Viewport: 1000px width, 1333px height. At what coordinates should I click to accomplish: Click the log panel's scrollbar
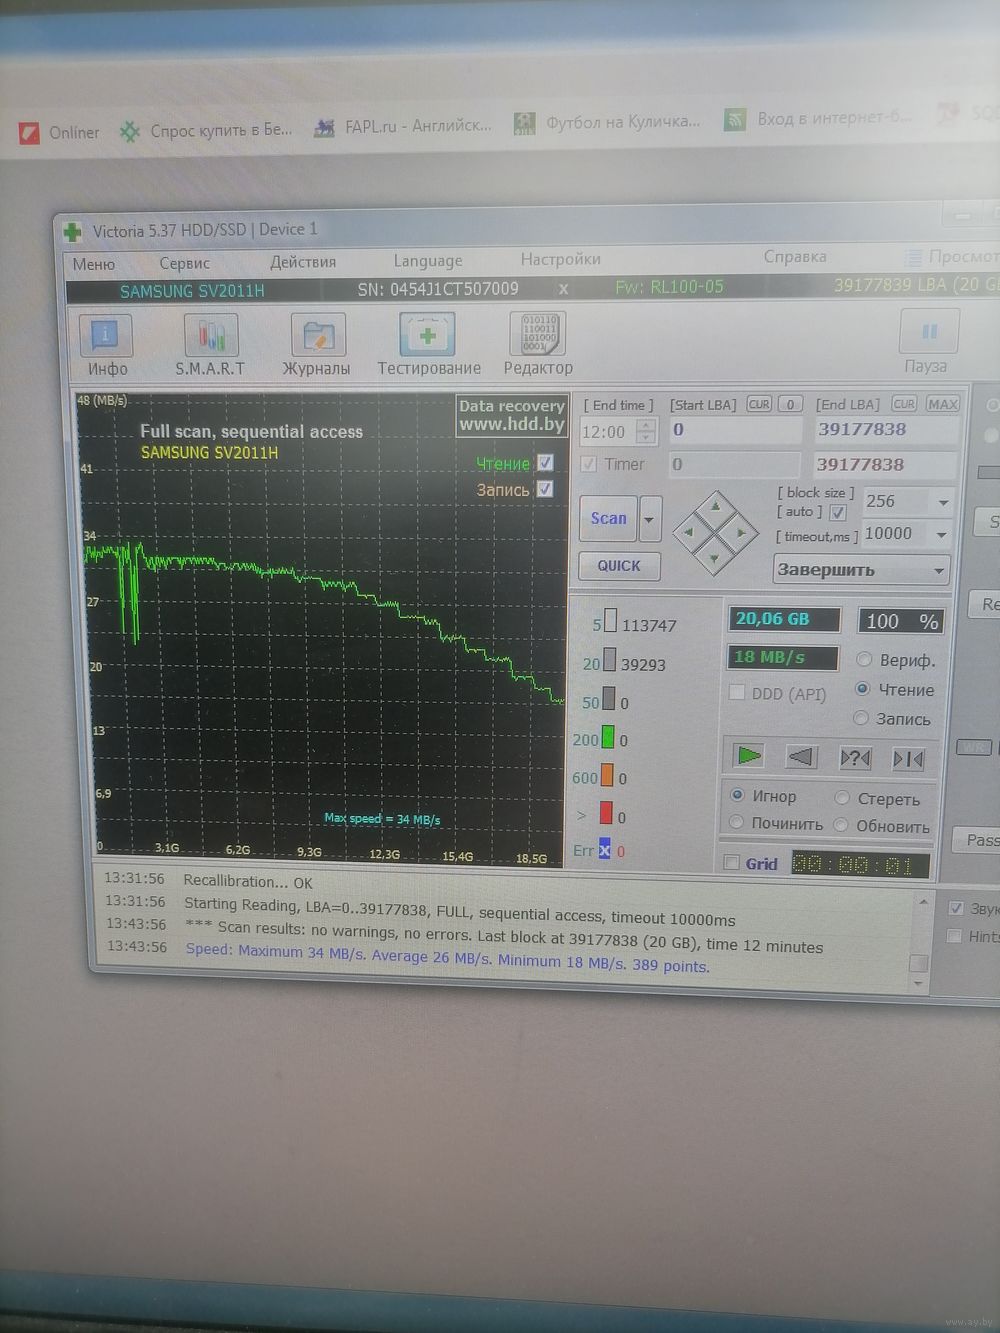[918, 942]
